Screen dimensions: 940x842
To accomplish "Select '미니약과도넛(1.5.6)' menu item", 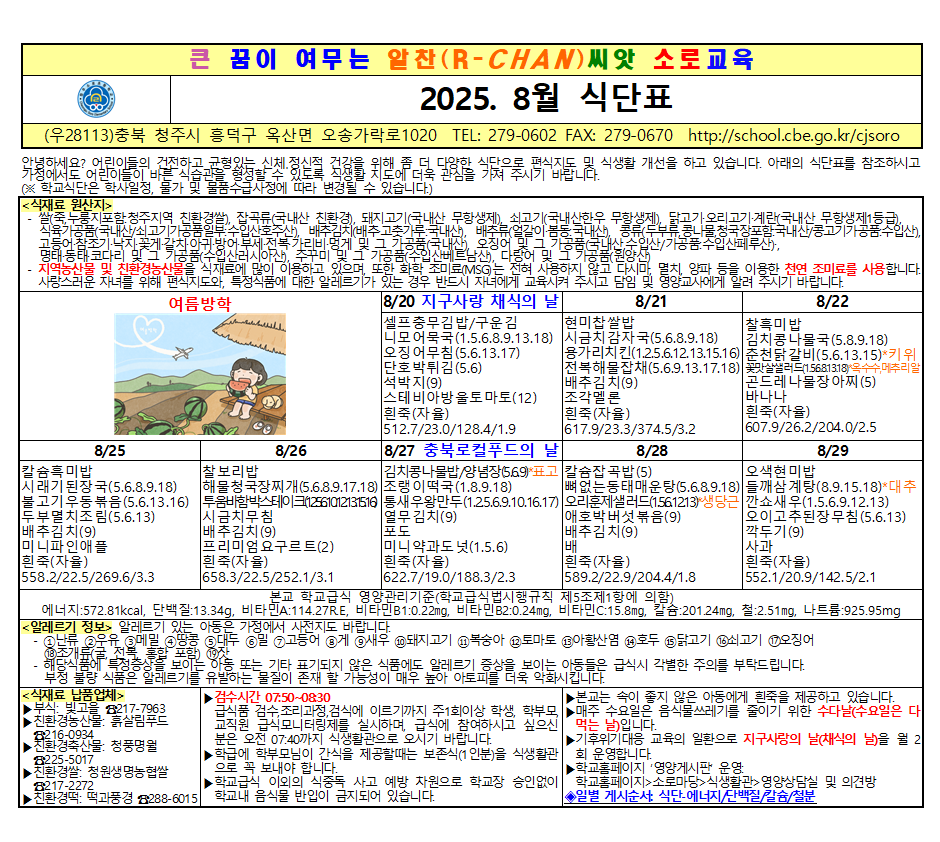I will [x=446, y=547].
